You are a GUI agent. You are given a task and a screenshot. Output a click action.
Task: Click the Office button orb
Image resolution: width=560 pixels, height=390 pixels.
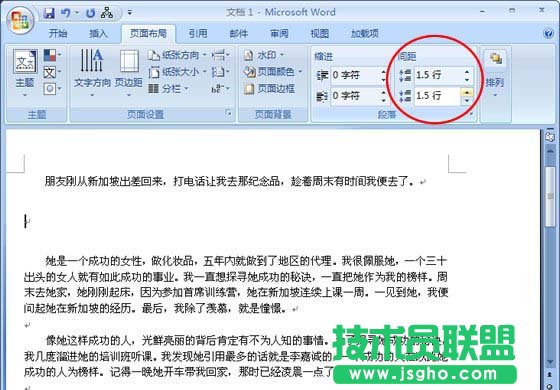pyautogui.click(x=20, y=20)
